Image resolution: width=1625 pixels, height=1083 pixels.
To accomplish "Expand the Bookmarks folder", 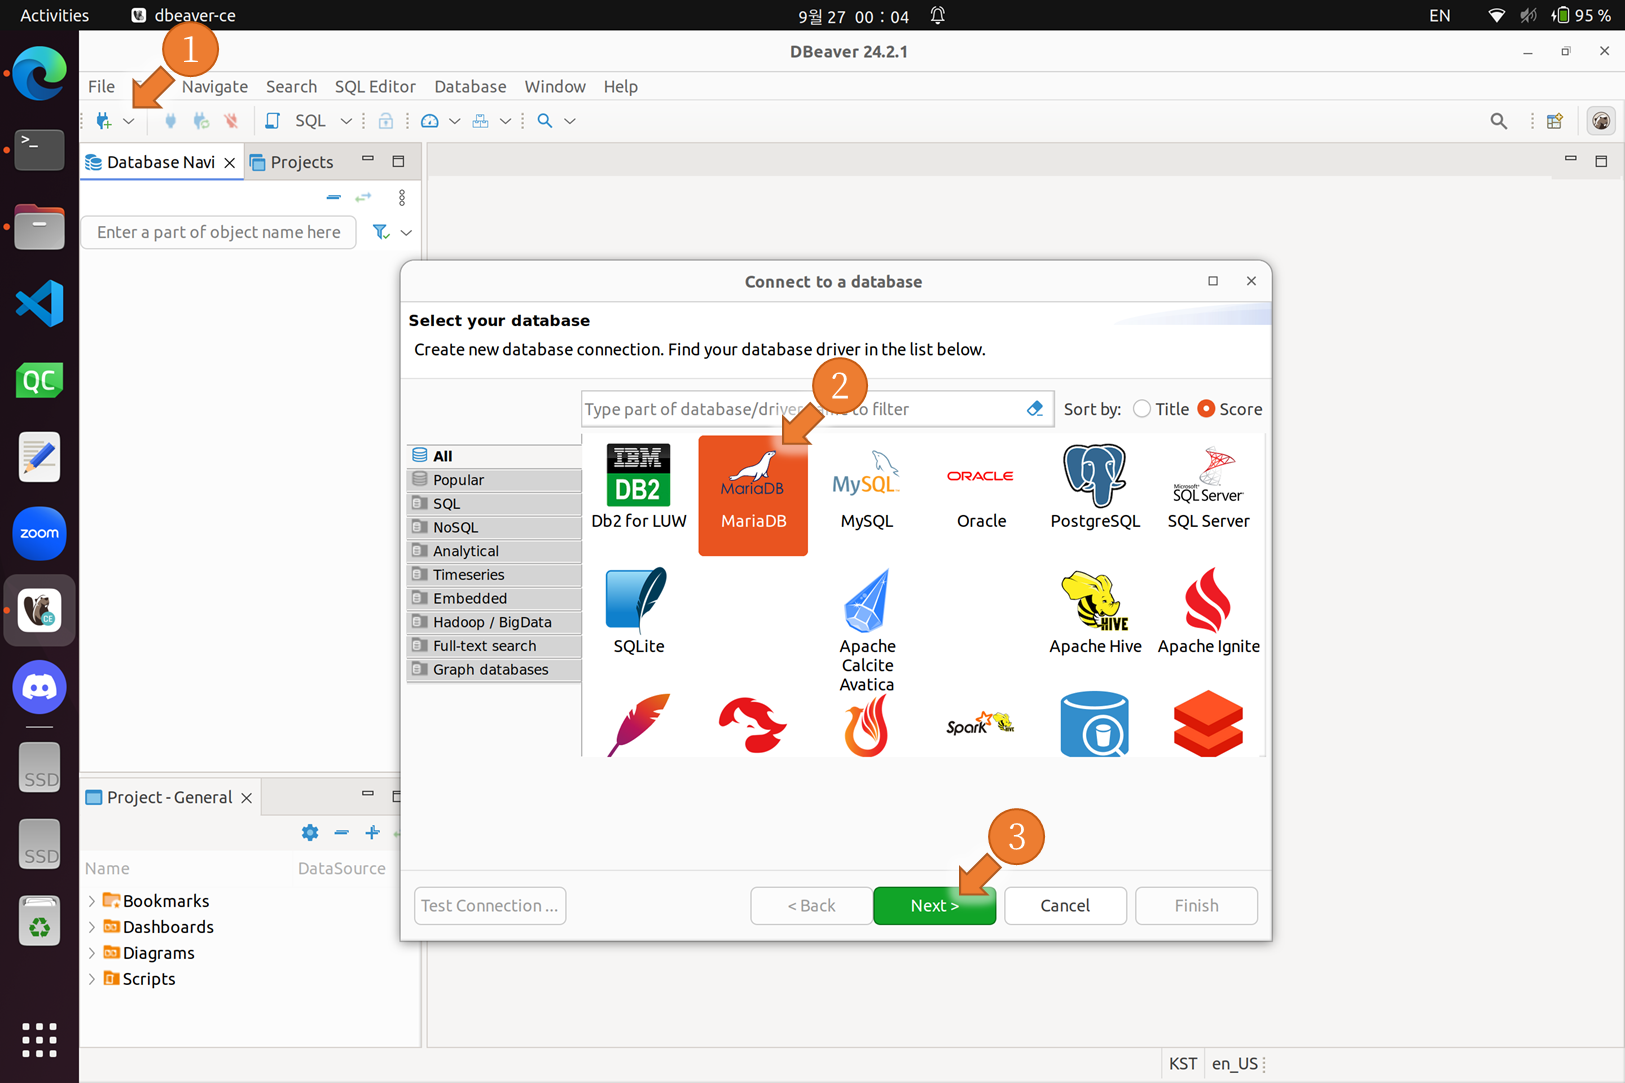I will pos(92,901).
